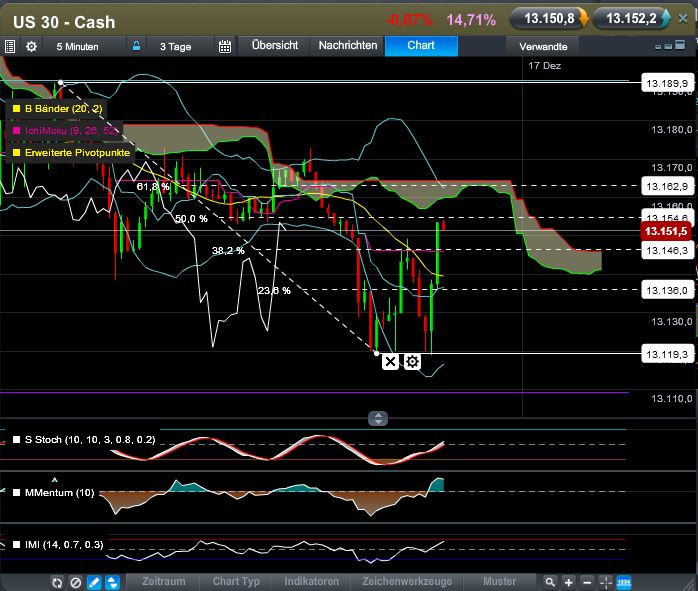Click sell price button 13.150,8
Image resolution: width=698 pixels, height=591 pixels.
click(x=549, y=19)
